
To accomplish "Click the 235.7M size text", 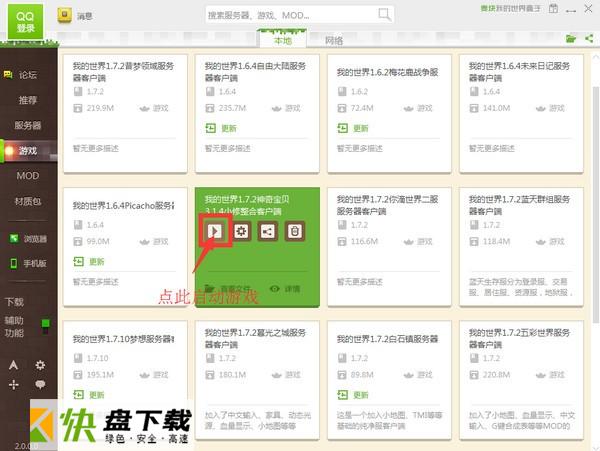I will pyautogui.click(x=232, y=108).
